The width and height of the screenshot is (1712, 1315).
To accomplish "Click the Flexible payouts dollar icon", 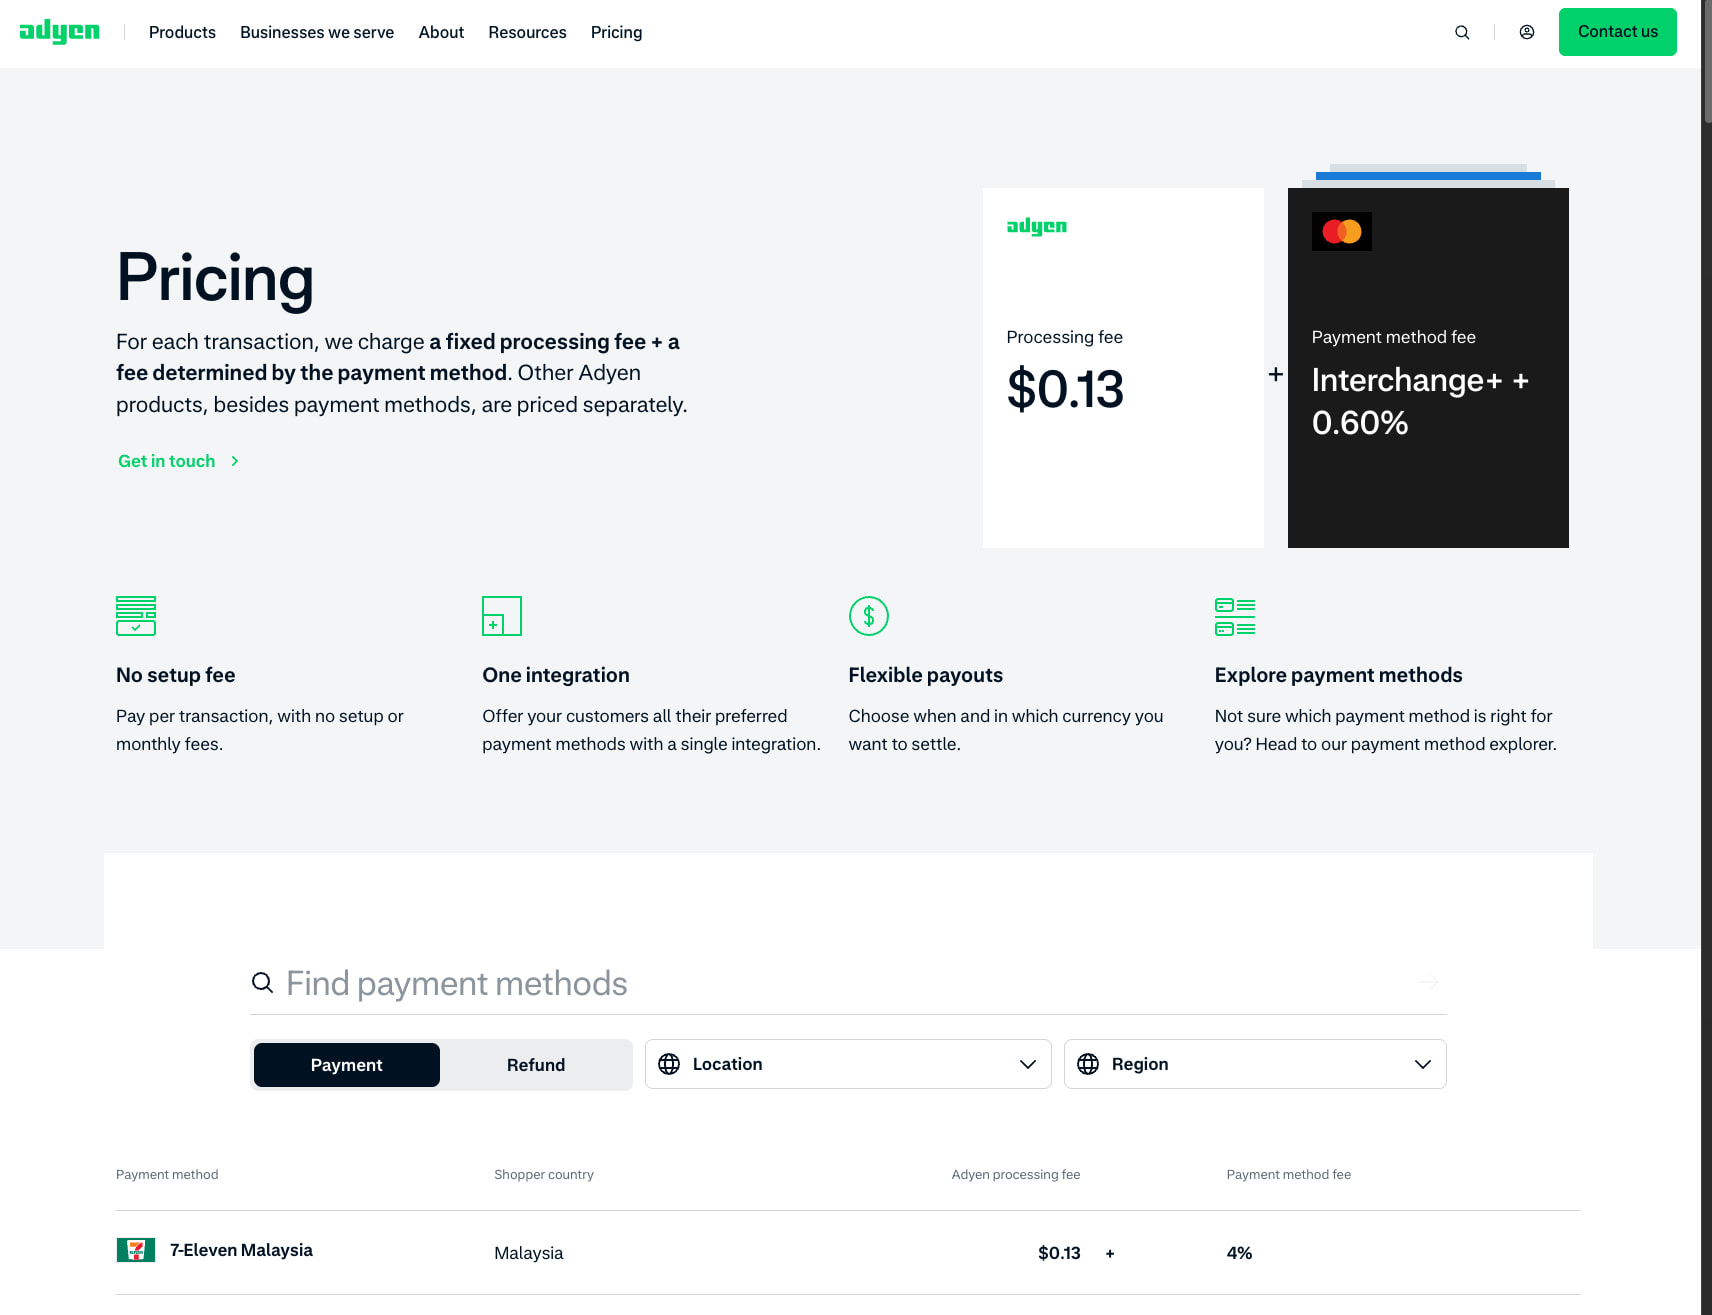I will click(869, 616).
